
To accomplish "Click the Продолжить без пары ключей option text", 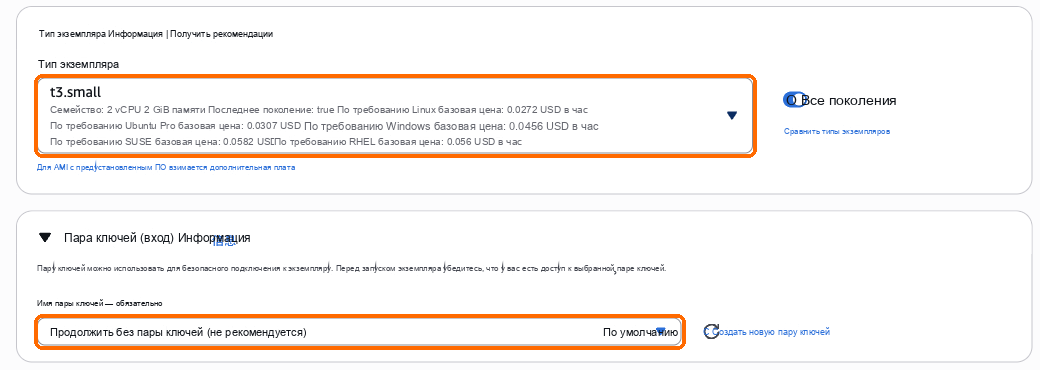I will click(178, 332).
